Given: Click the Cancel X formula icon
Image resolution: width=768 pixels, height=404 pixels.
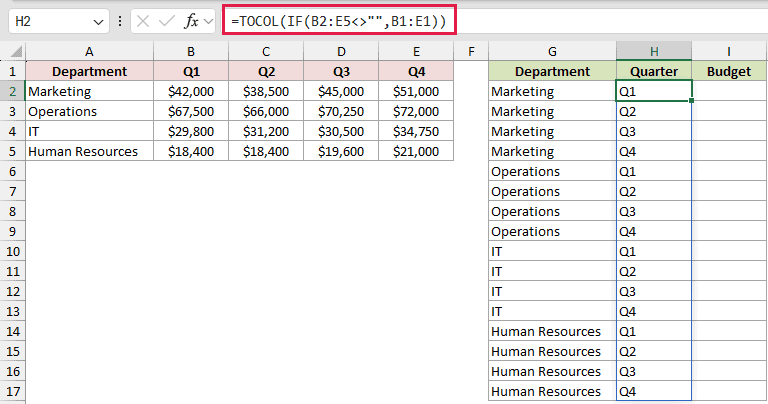Looking at the screenshot, I should tap(143, 22).
